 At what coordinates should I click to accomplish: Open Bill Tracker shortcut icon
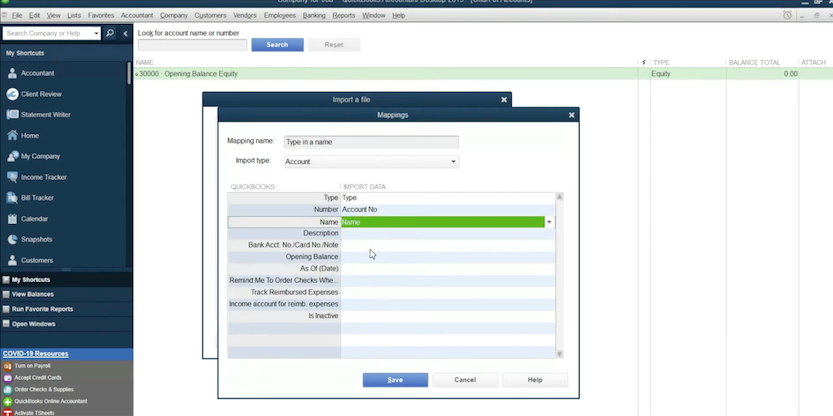(12, 198)
